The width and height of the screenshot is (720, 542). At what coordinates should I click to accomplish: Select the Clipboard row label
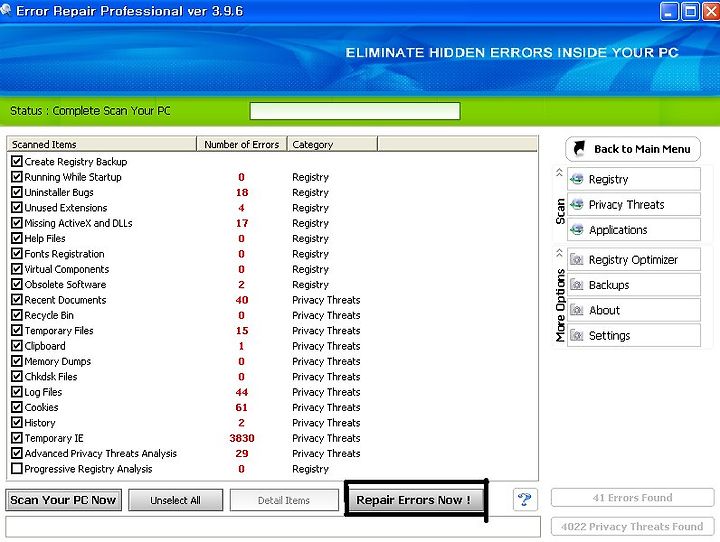45,346
